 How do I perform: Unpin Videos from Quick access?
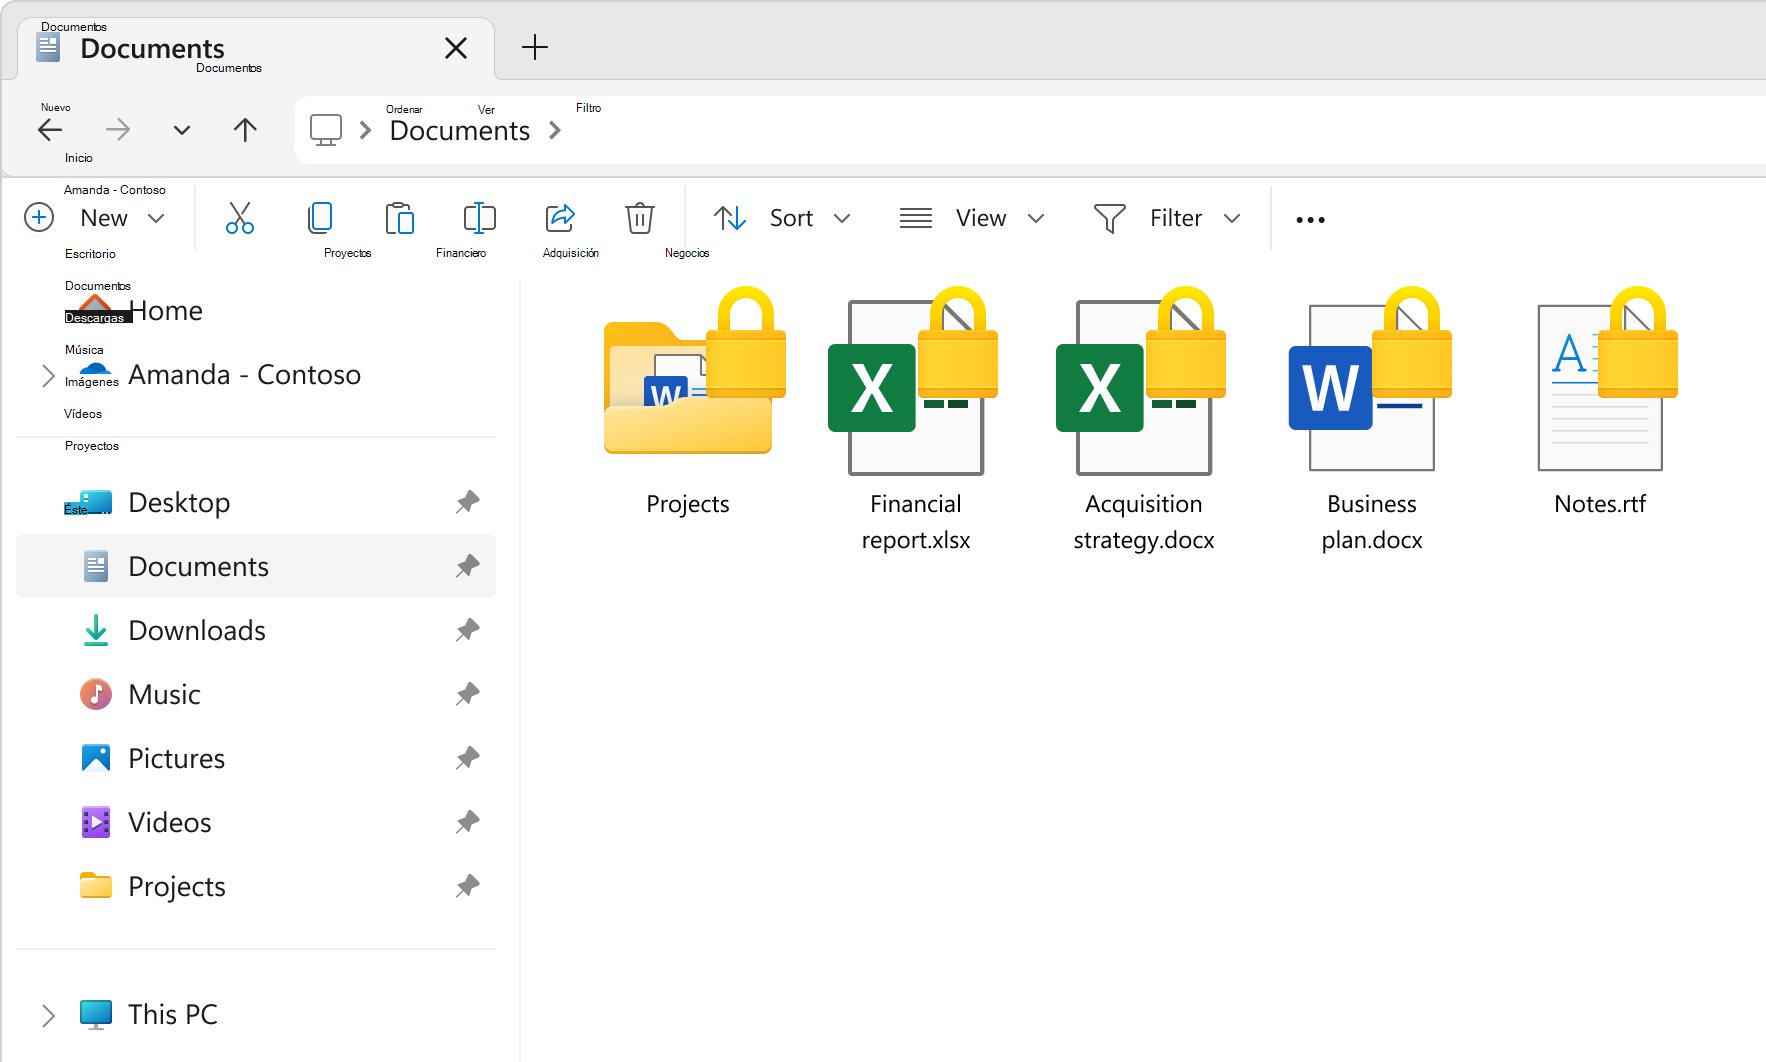467,821
